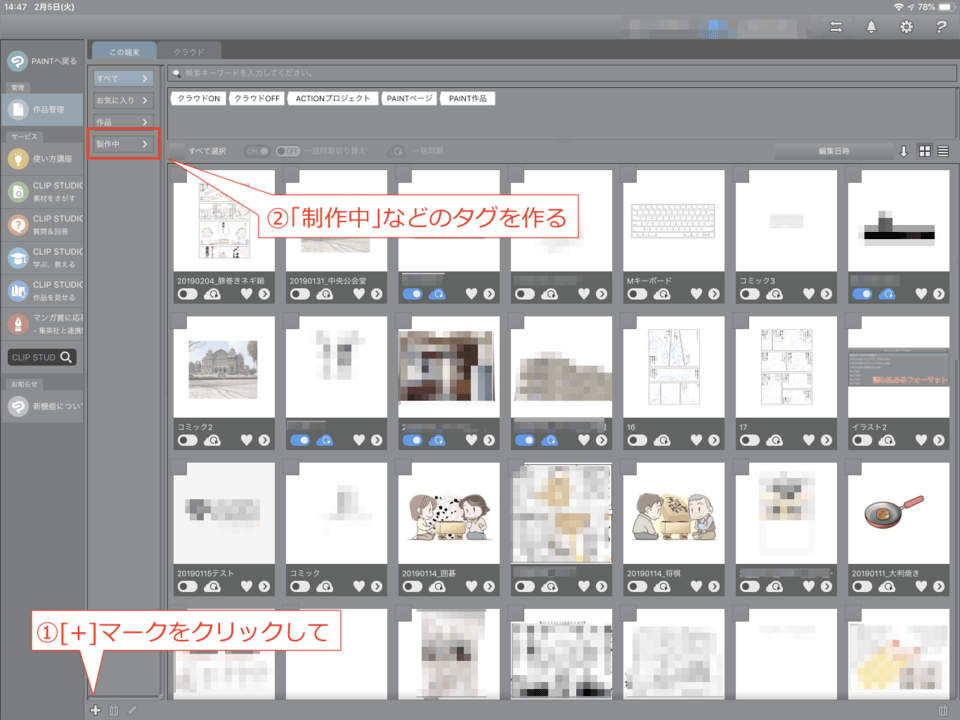Toggle cloud sync switch for 20190204_豚巻きネギ鍋
960x720 pixels.
coord(187,295)
